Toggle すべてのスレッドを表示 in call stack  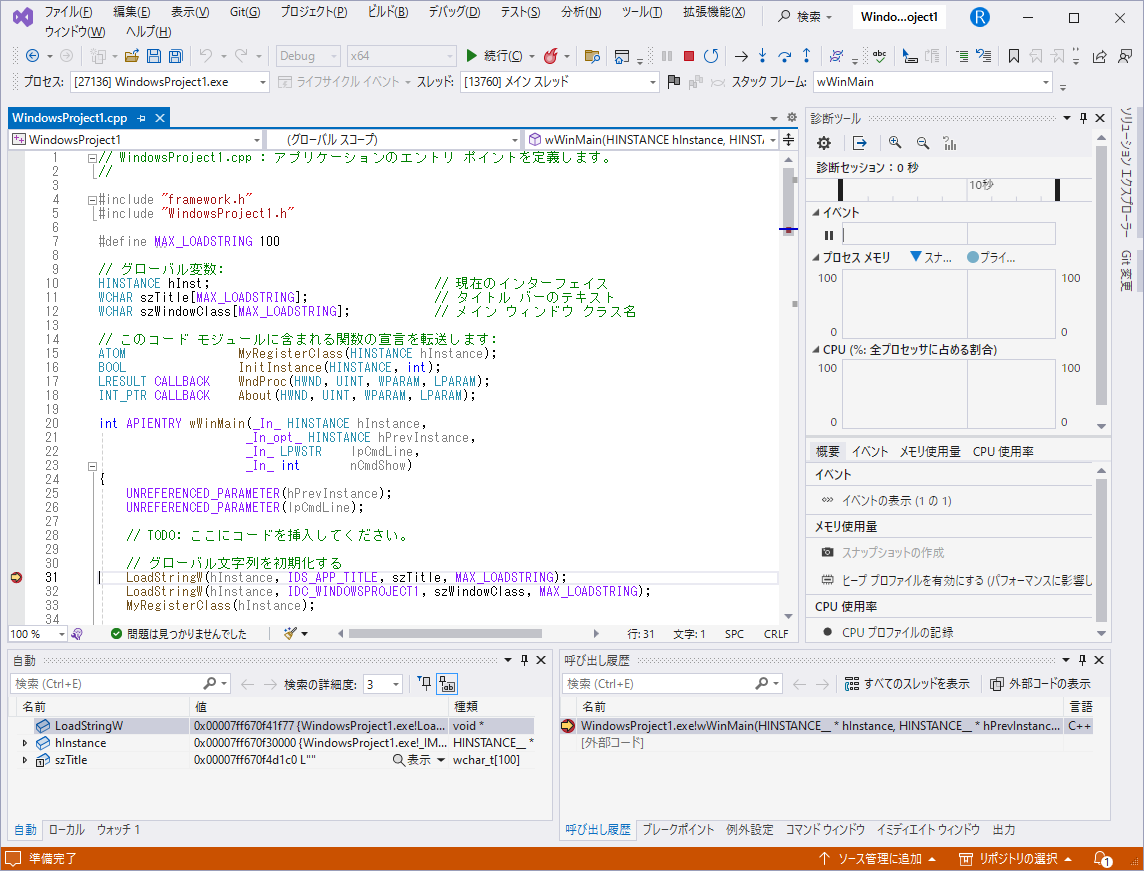(x=907, y=684)
